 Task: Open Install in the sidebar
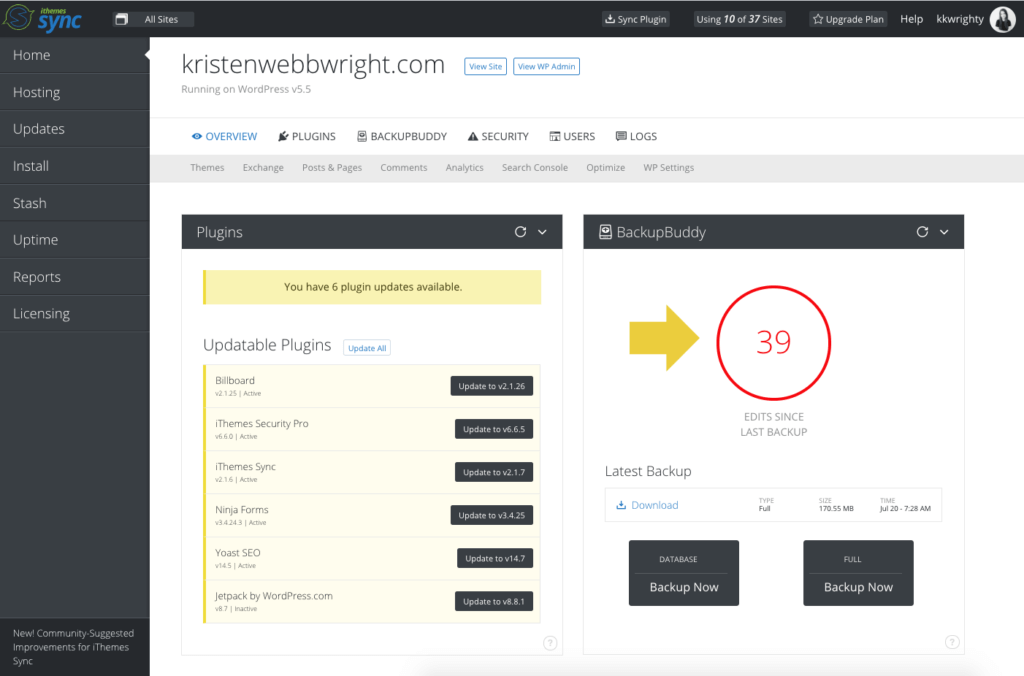[x=74, y=166]
